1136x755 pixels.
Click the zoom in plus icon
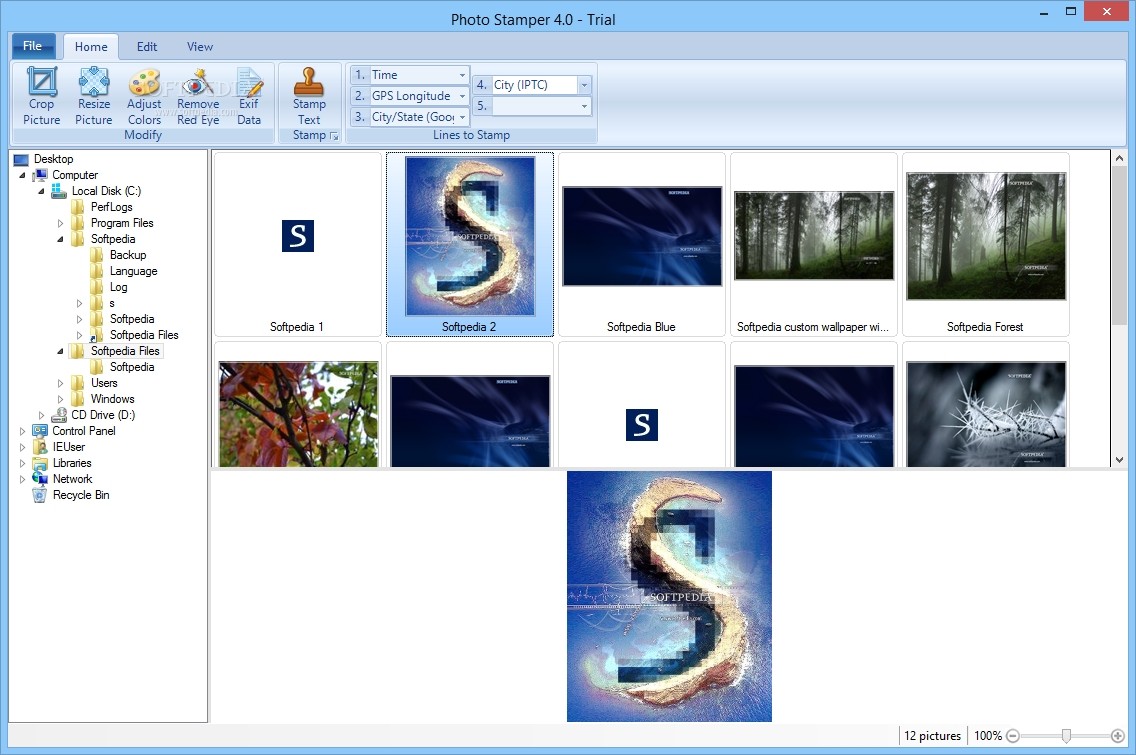(x=1118, y=736)
